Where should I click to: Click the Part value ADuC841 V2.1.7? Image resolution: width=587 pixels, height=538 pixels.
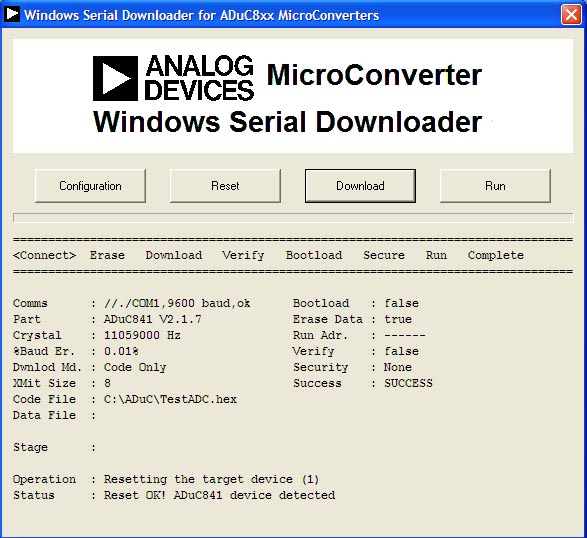coord(152,319)
